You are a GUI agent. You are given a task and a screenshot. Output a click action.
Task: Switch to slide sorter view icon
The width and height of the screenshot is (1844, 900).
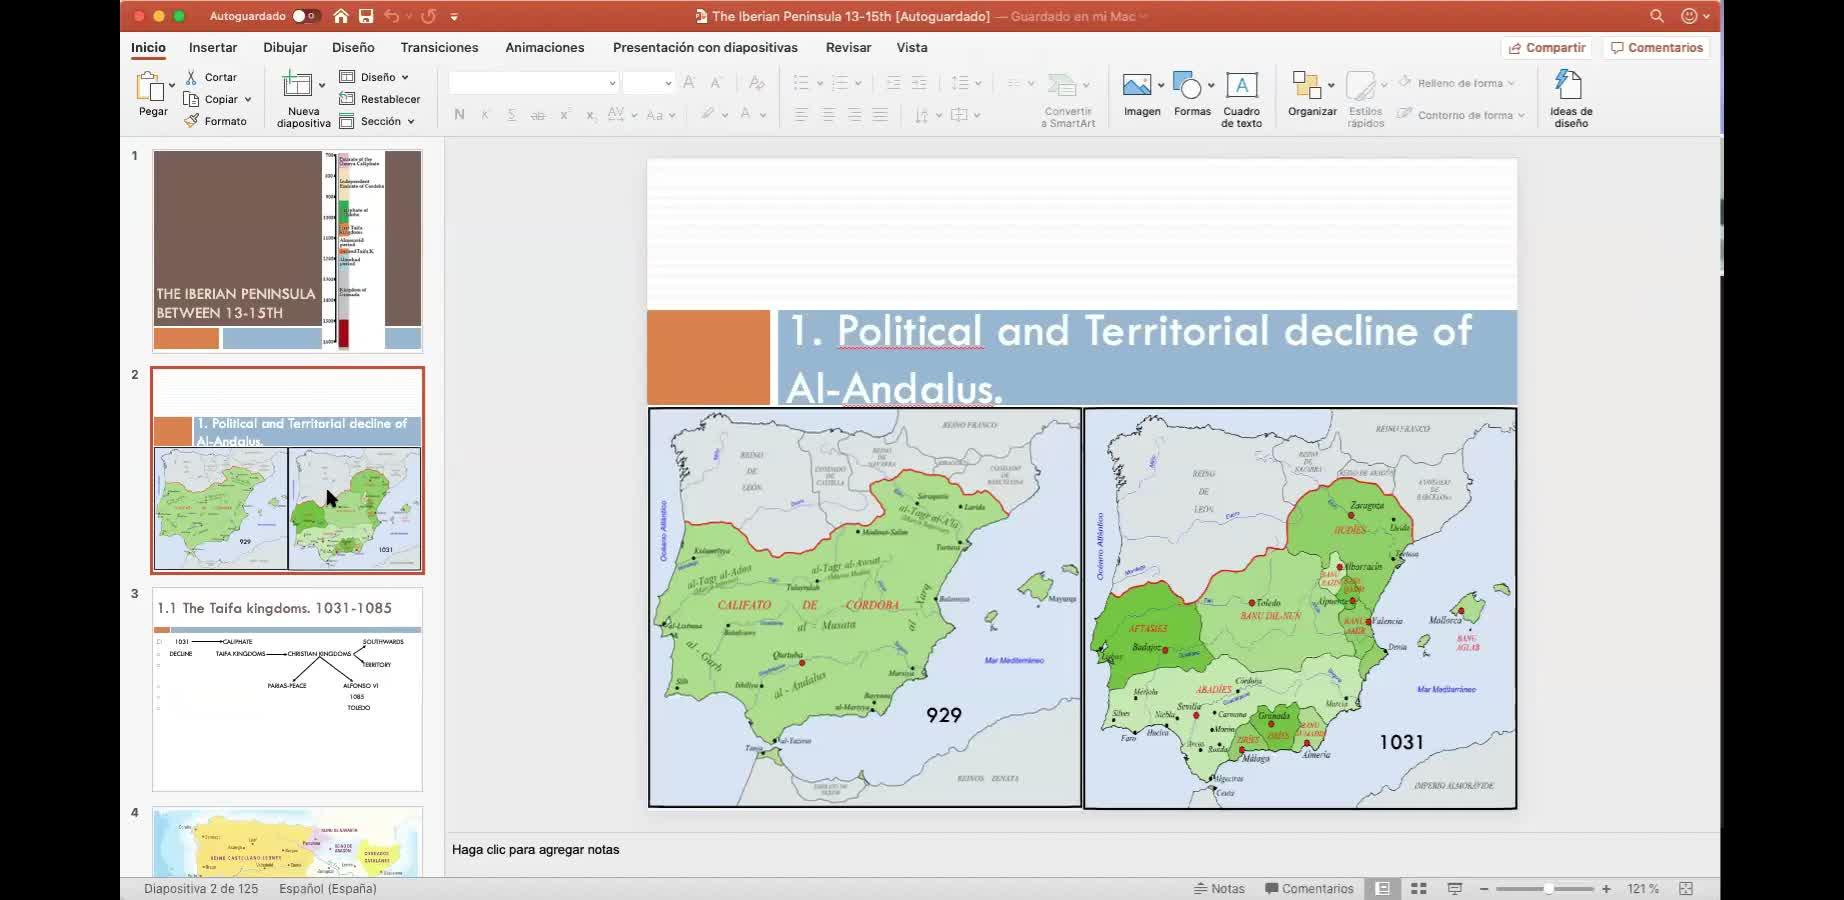tap(1418, 888)
